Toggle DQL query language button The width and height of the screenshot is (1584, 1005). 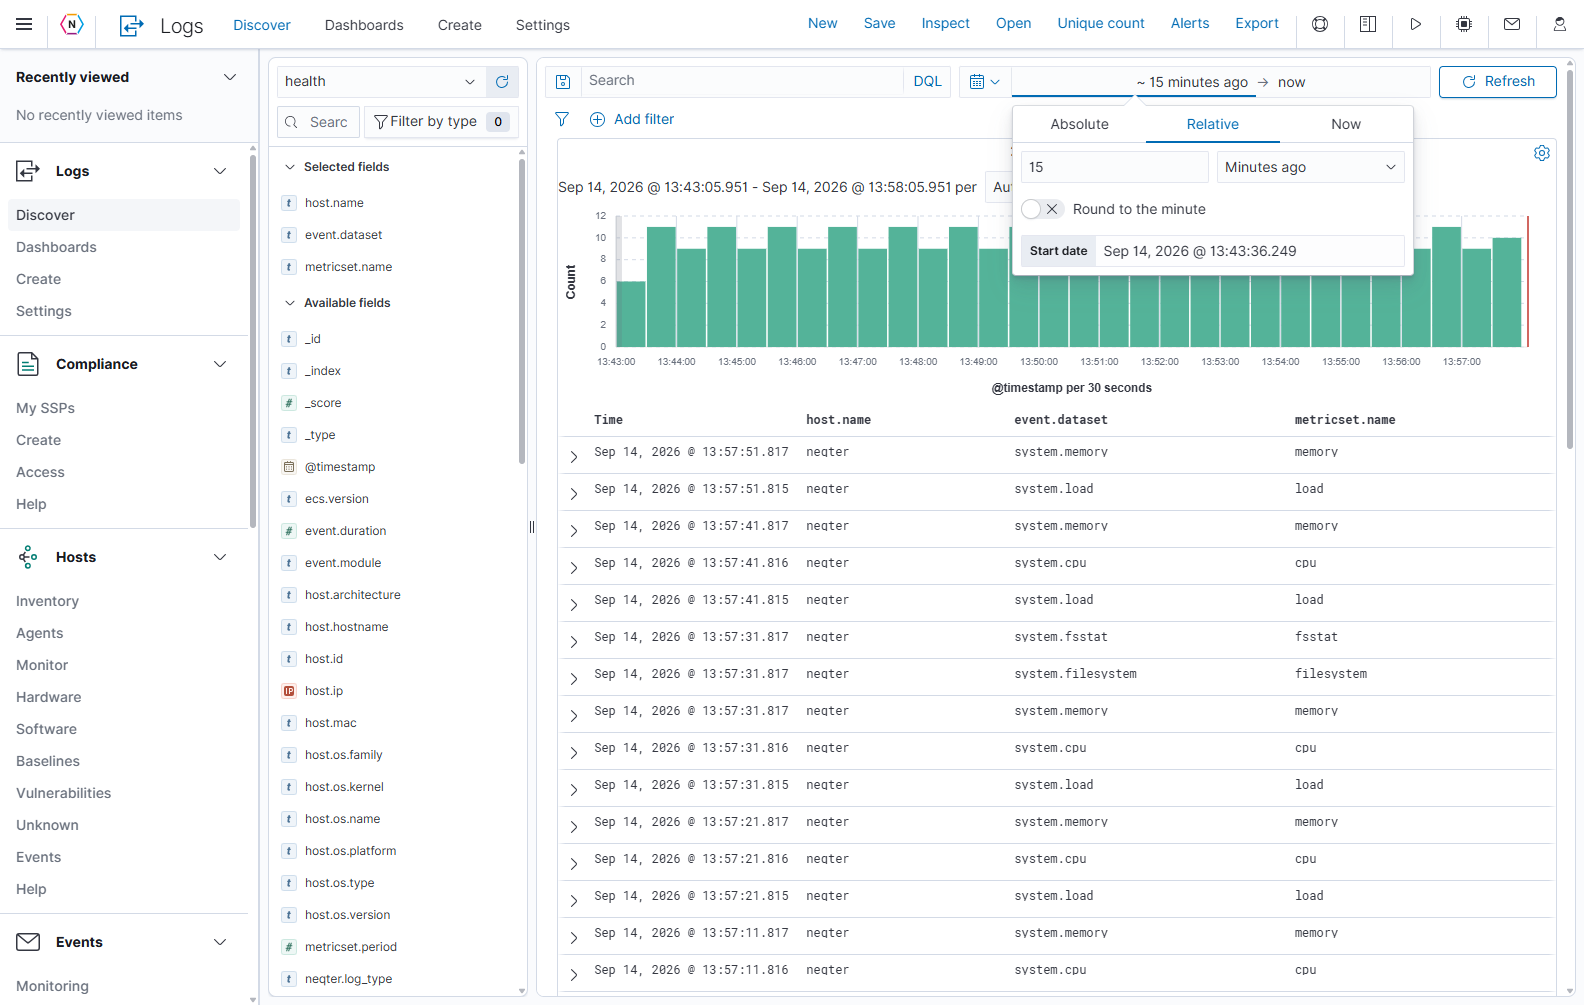tap(927, 81)
